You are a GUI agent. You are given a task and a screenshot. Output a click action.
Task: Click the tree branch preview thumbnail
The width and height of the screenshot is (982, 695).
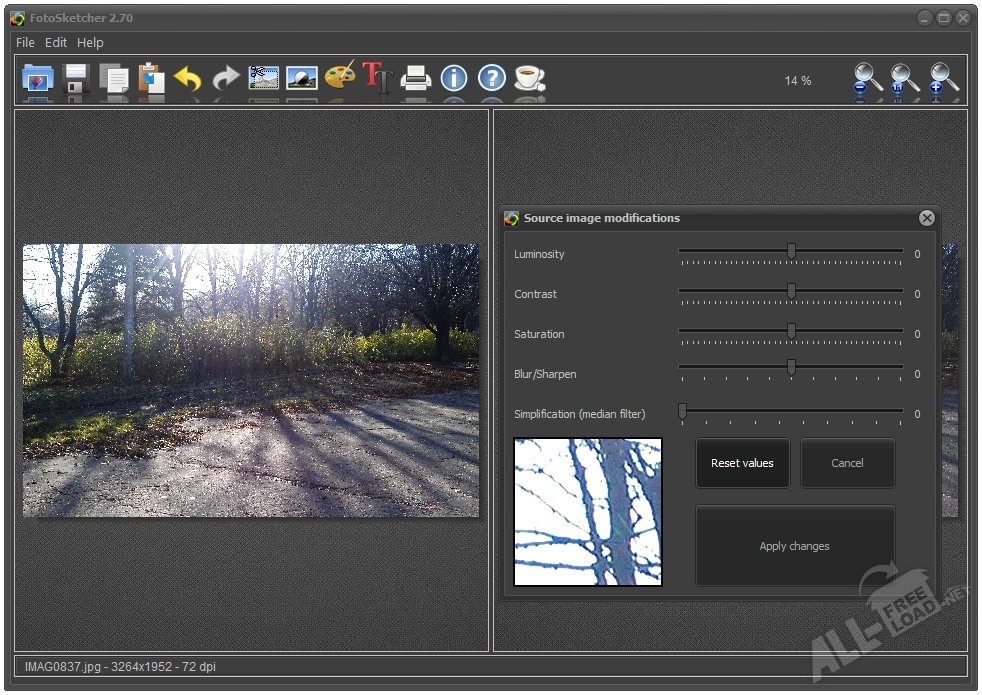588,511
